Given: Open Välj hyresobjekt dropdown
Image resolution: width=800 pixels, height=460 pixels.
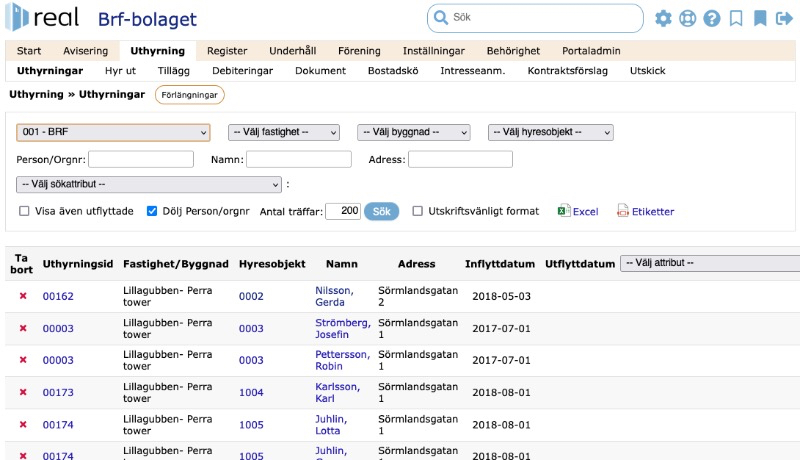Looking at the screenshot, I should point(551,132).
